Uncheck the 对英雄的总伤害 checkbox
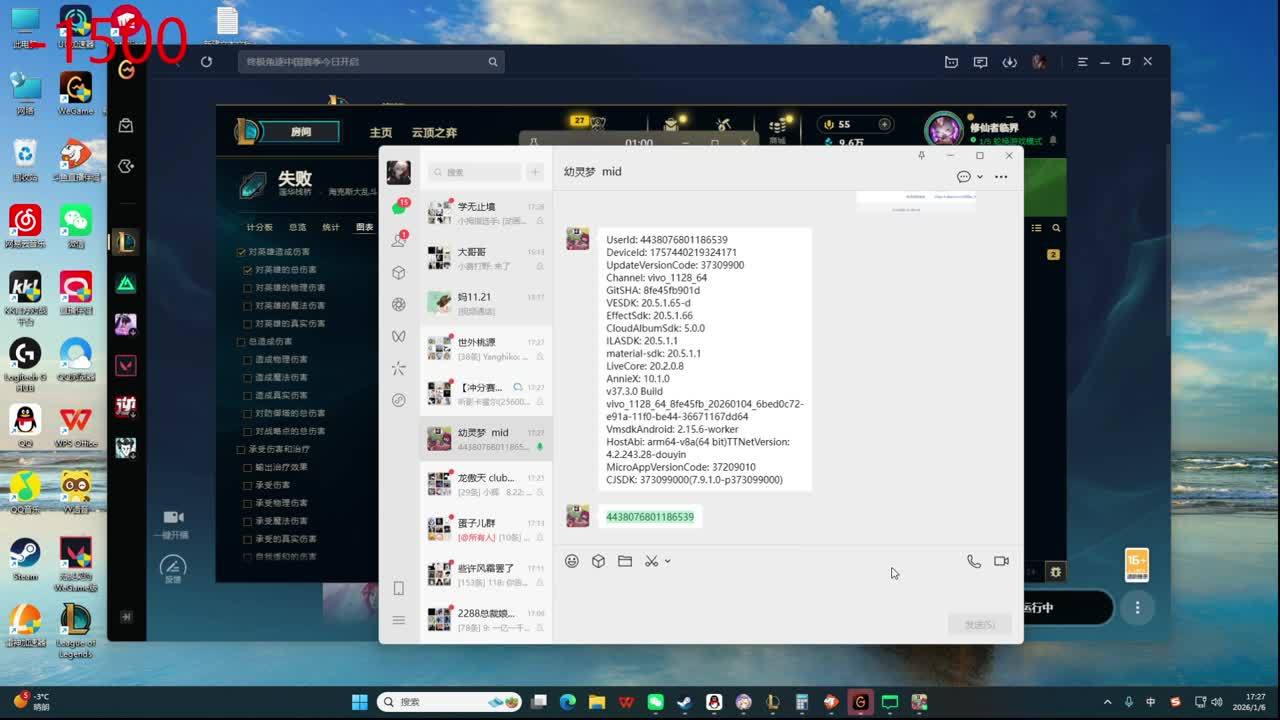The height and width of the screenshot is (720, 1280). click(x=248, y=270)
